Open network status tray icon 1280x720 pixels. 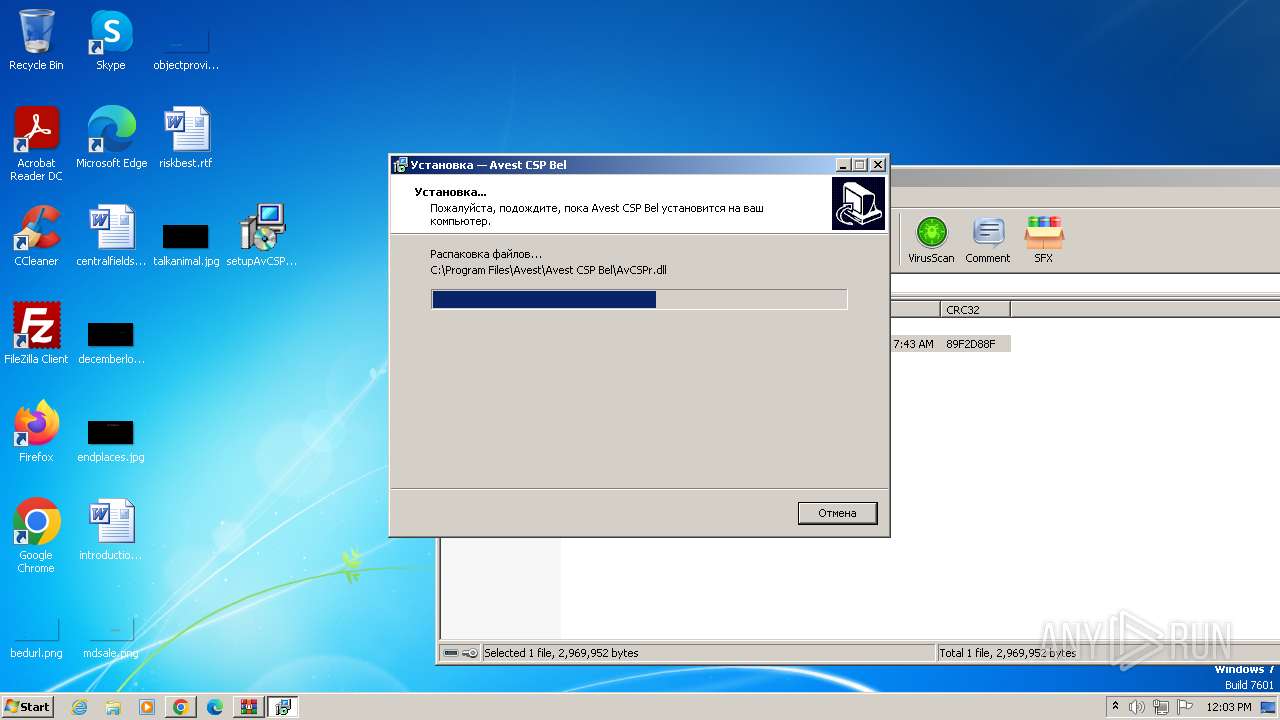point(1160,707)
